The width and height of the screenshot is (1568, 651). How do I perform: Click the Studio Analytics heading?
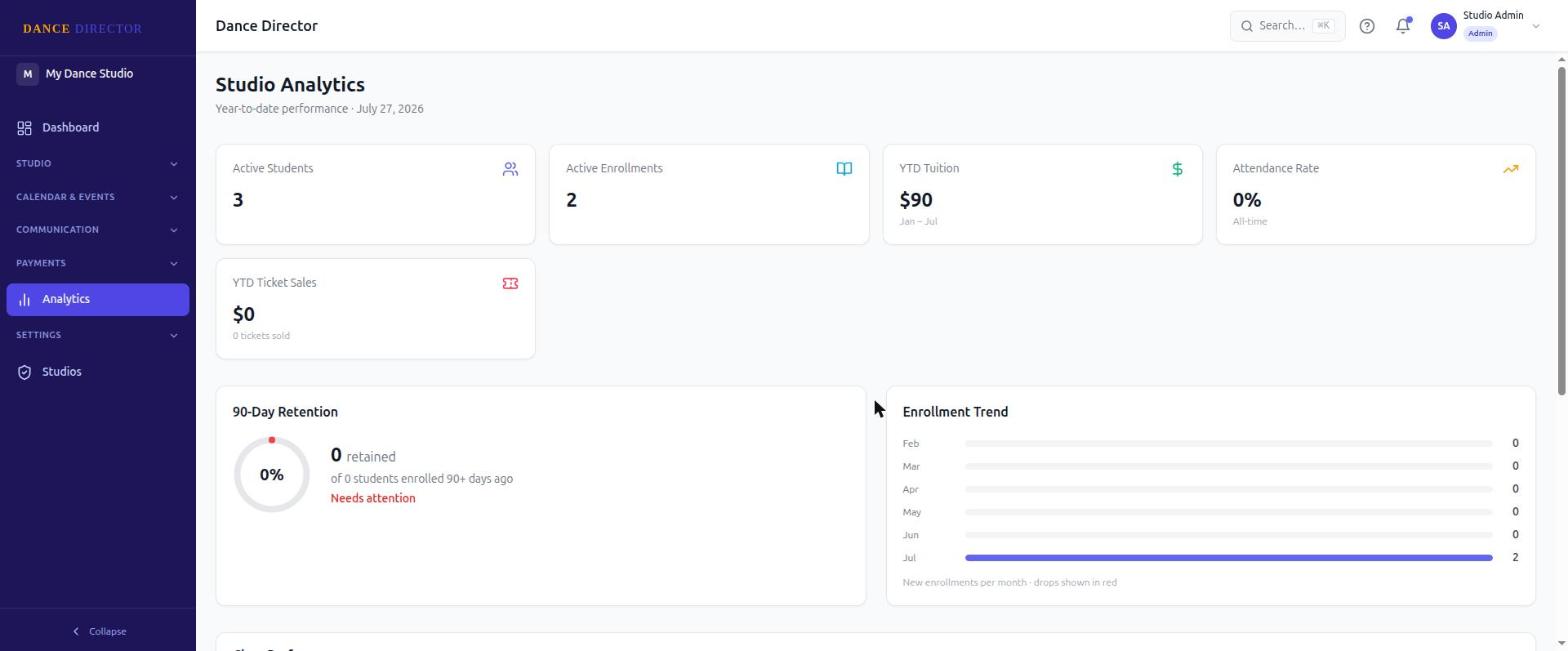tap(290, 85)
